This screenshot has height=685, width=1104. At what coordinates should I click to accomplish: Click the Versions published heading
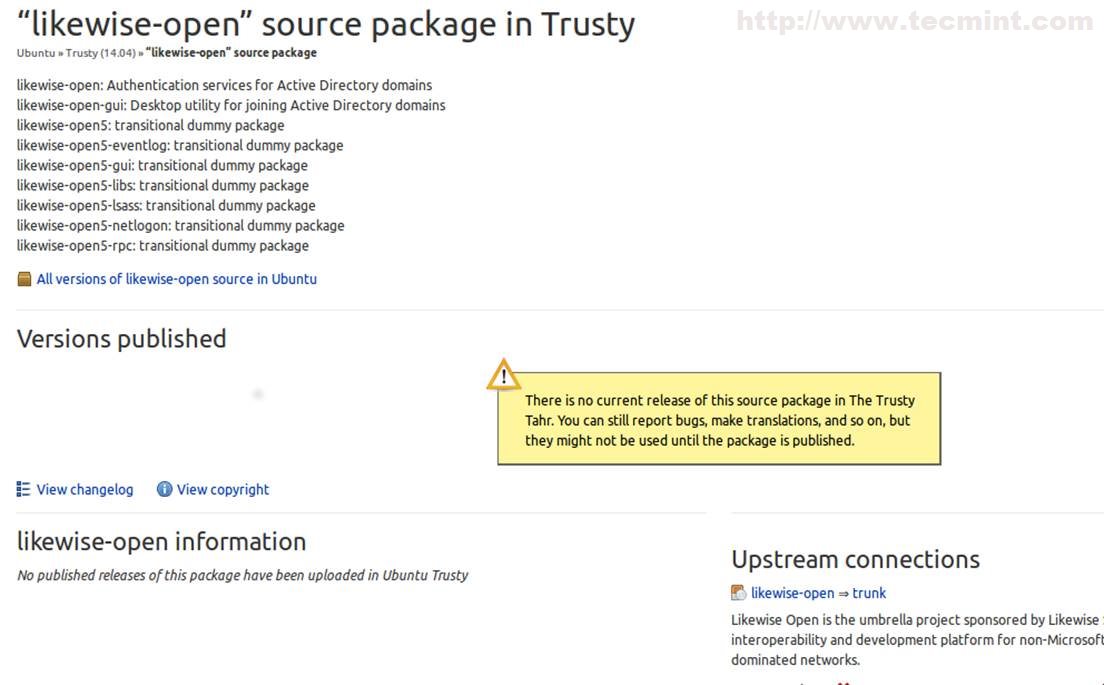pyautogui.click(x=122, y=339)
